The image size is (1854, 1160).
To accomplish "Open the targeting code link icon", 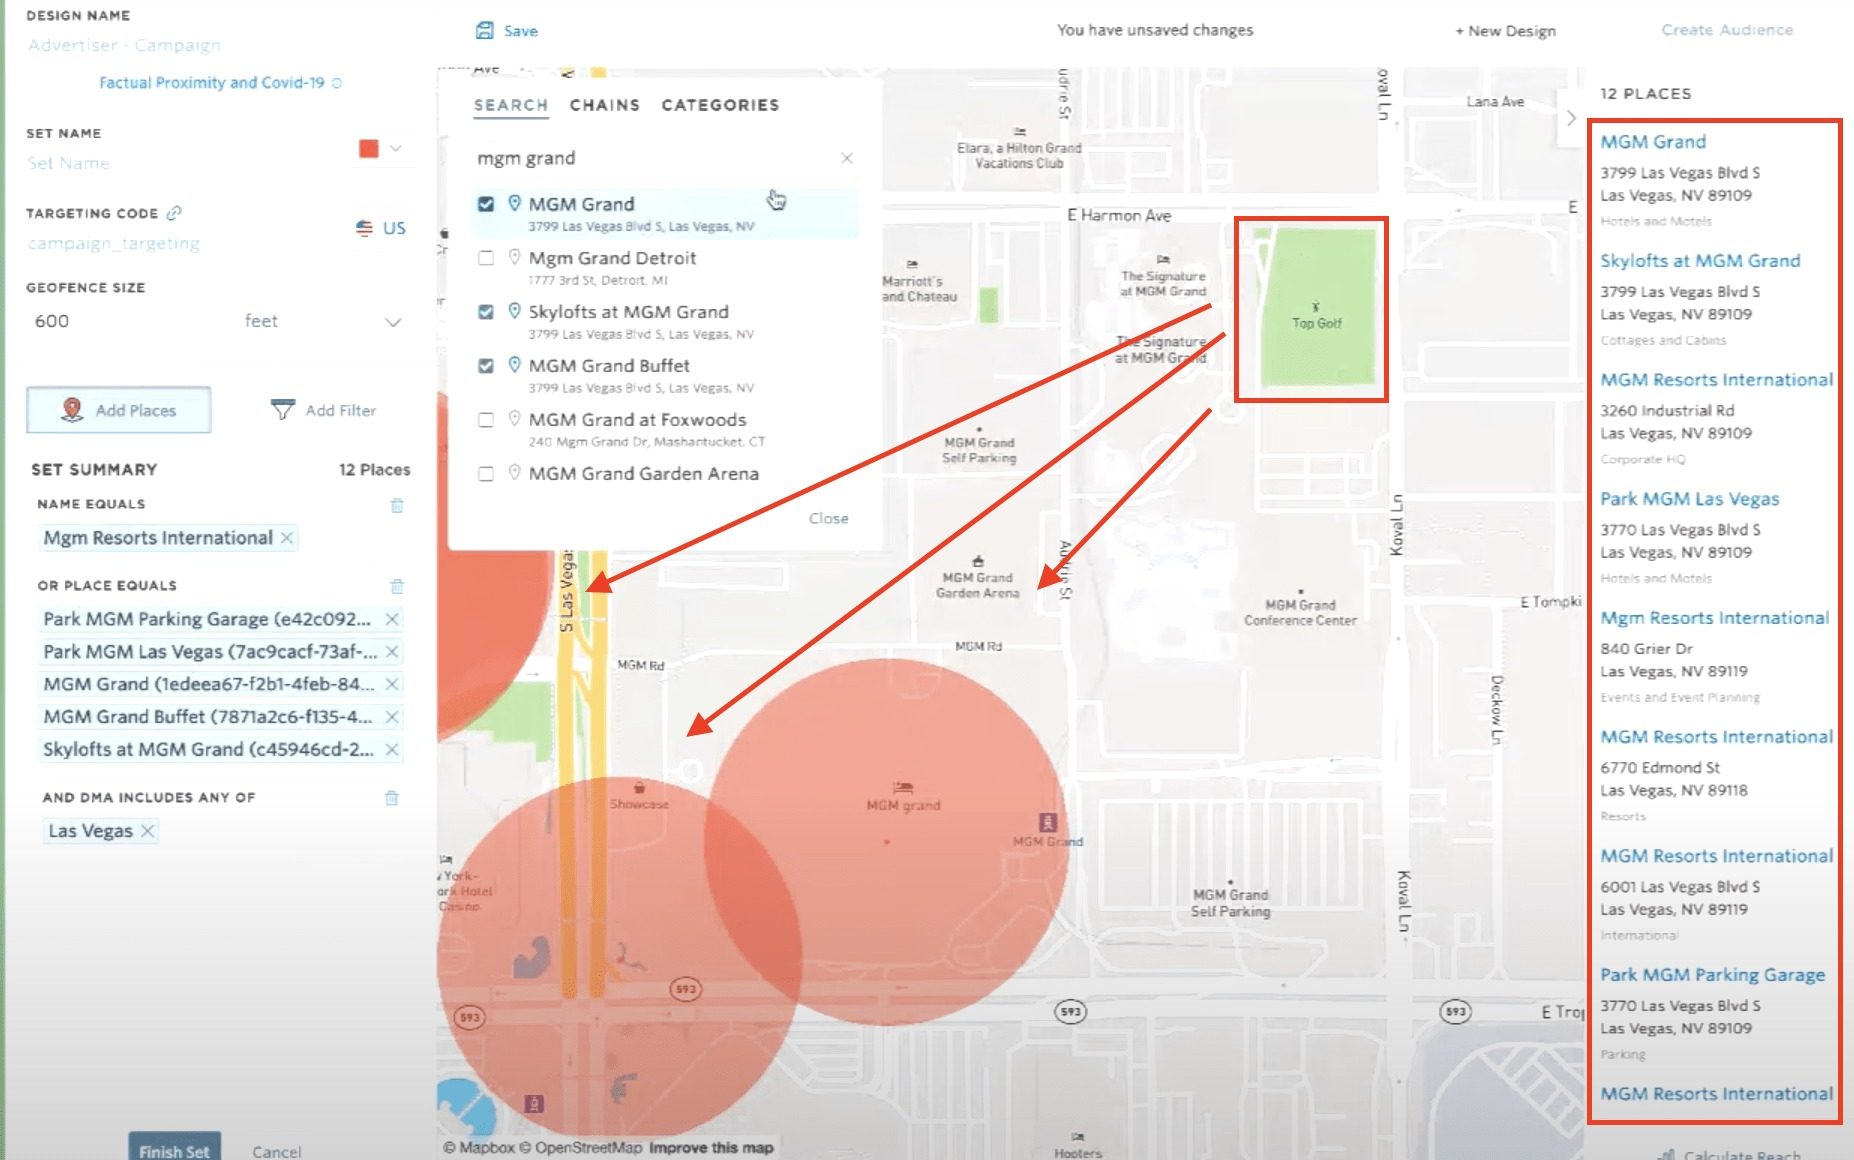I will 174,213.
